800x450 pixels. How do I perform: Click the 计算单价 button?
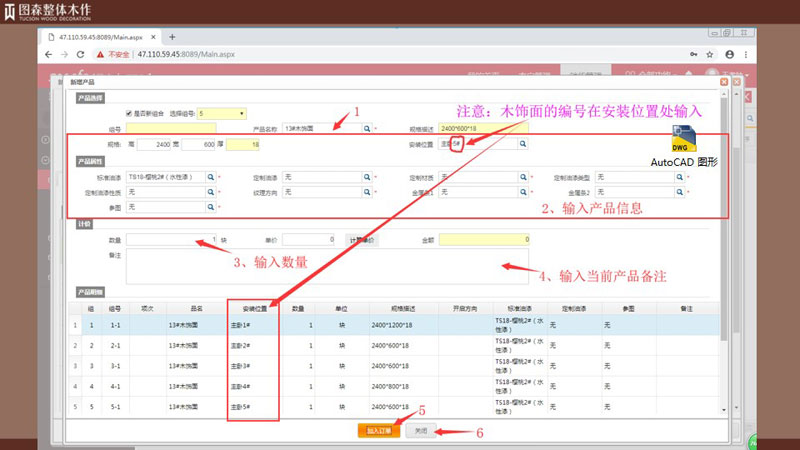point(361,240)
